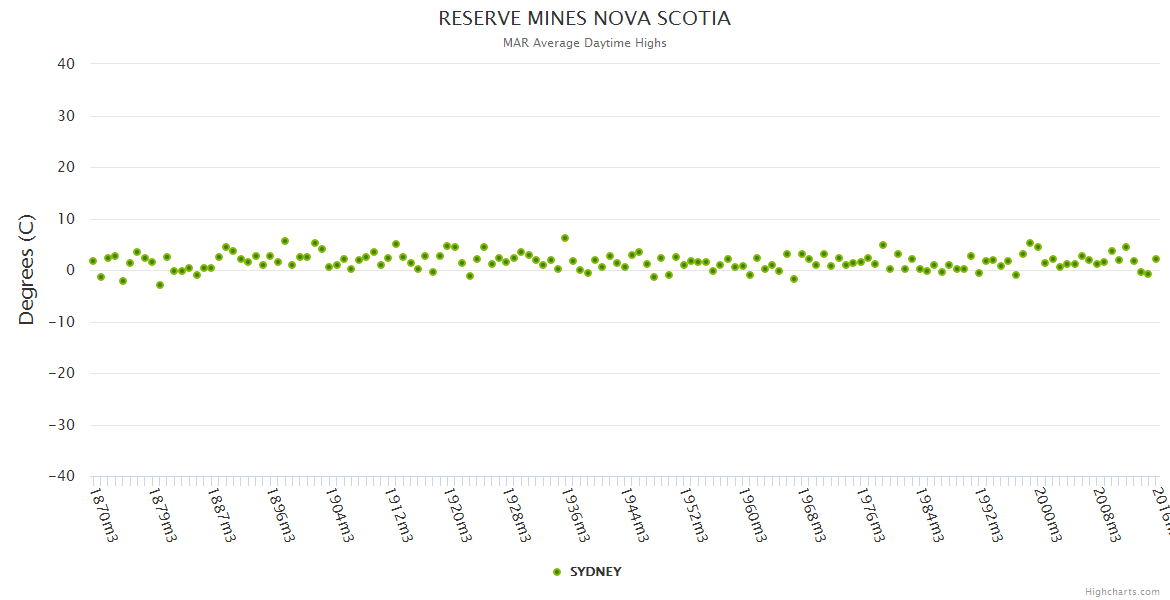Screen dimensions: 1170x600
Task: Click the first data point at 1870m3
Action: tap(93, 261)
